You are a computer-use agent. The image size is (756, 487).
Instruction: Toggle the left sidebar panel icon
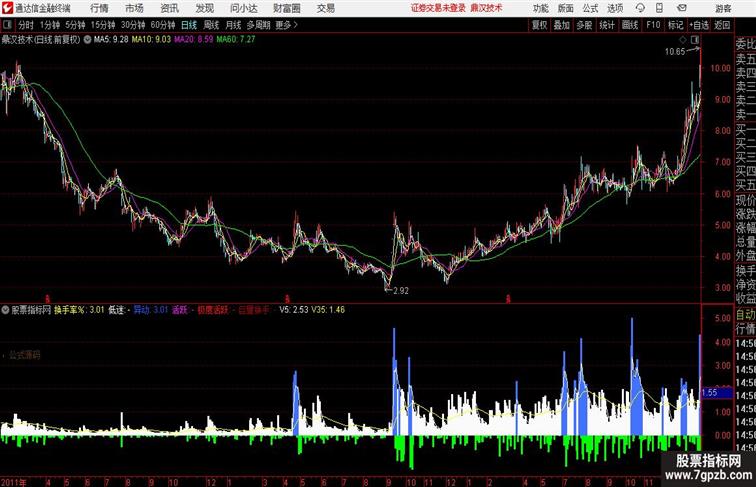[7, 25]
